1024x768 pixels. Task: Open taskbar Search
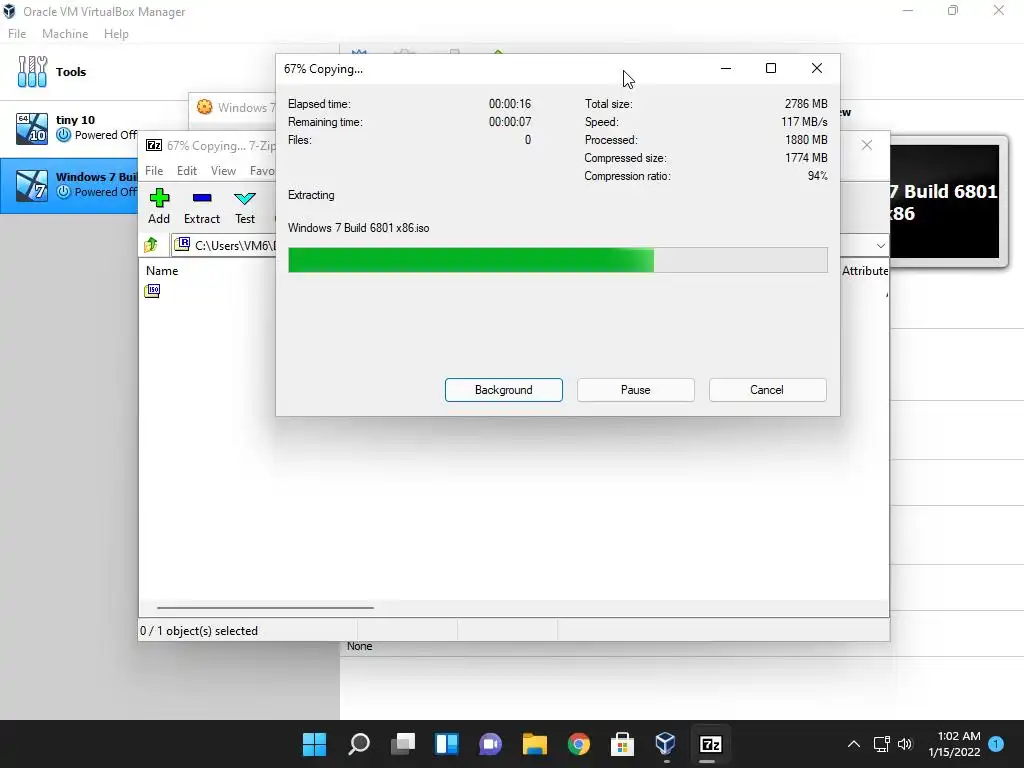[x=359, y=744]
